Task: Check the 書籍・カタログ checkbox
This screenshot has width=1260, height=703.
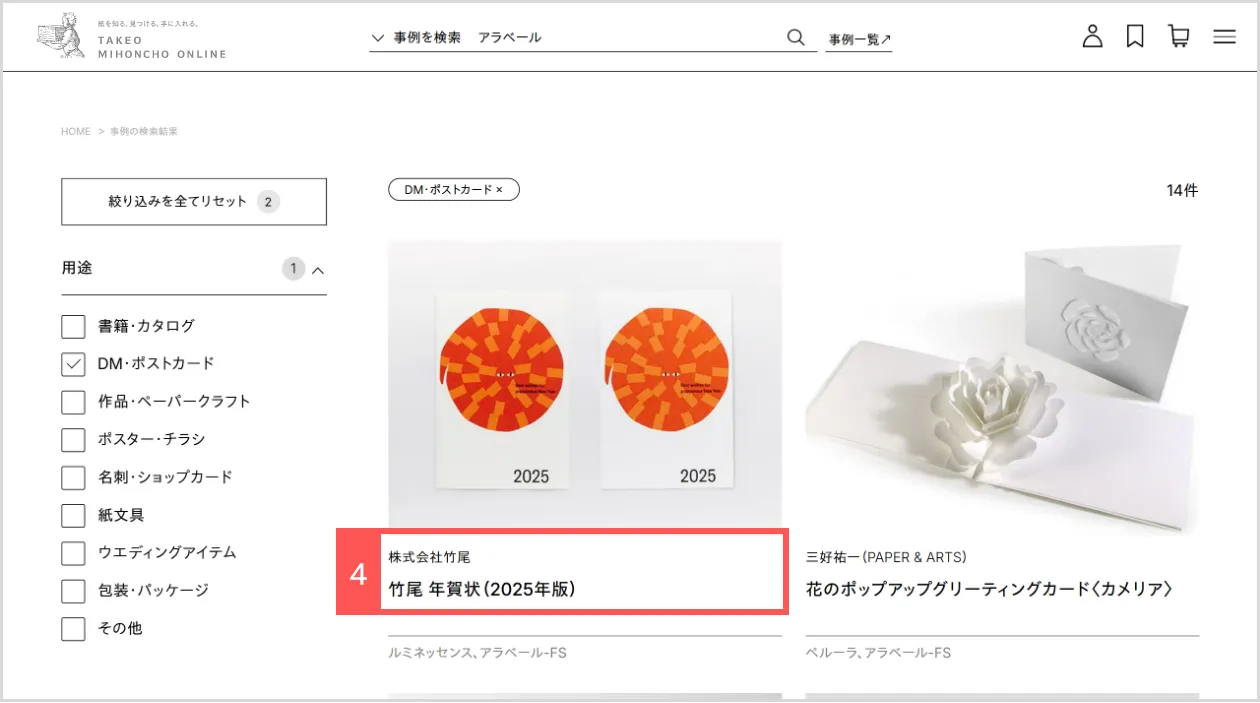Action: click(x=73, y=326)
